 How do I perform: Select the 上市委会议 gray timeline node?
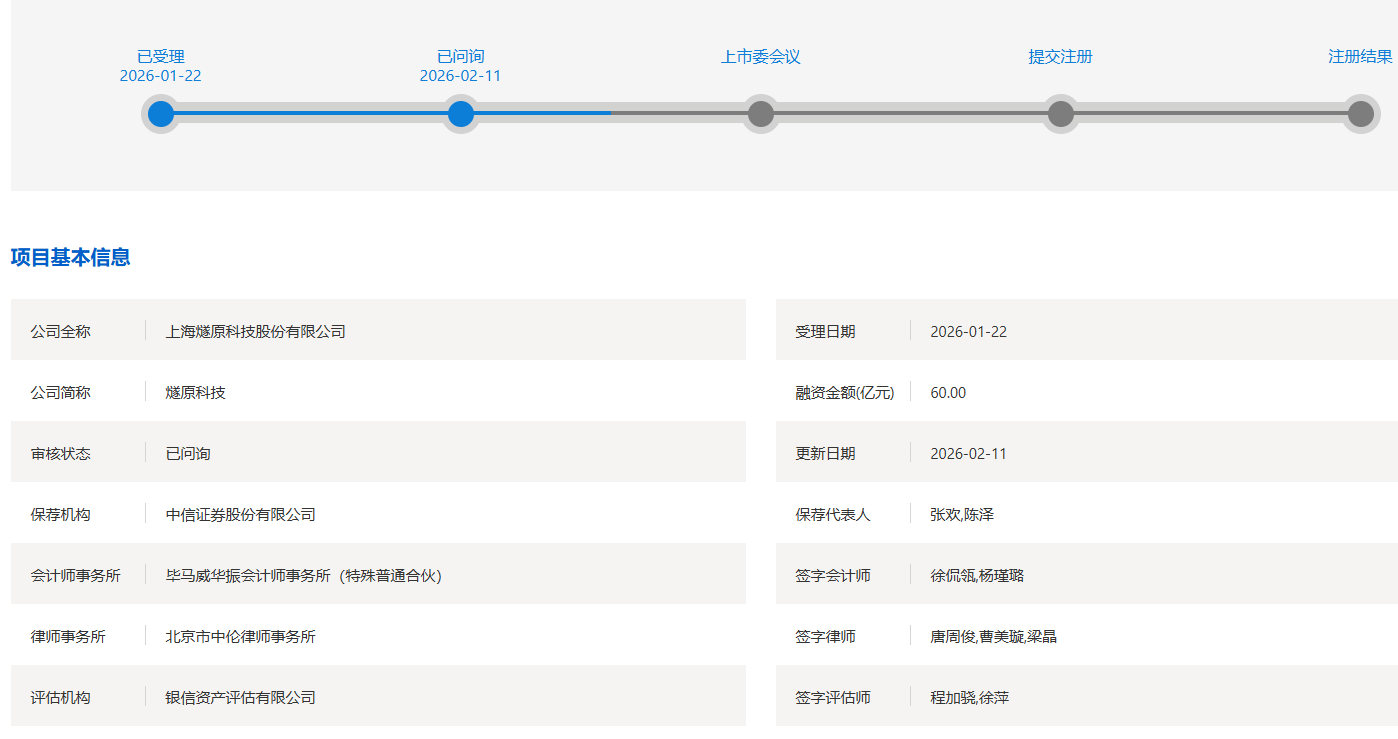[761, 114]
